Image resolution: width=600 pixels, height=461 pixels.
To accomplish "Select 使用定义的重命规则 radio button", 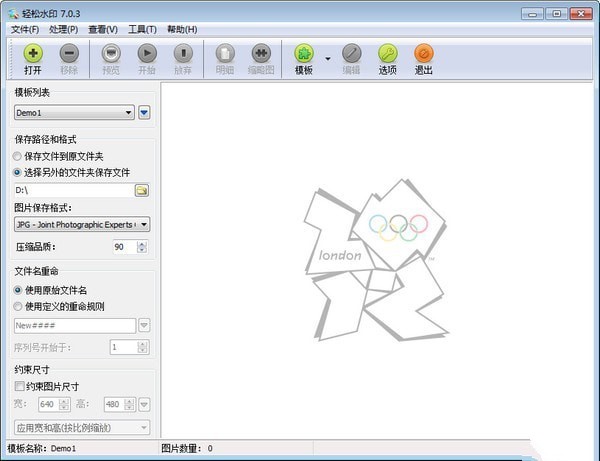I will coord(17,306).
